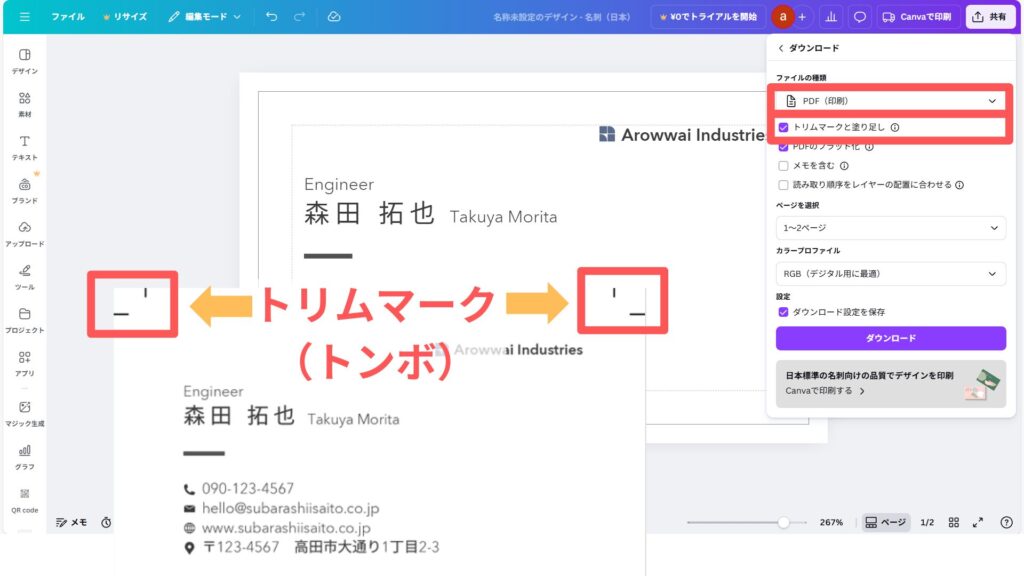1024x576 pixels.
Task: Open the comments speech bubble icon
Action: 859,17
